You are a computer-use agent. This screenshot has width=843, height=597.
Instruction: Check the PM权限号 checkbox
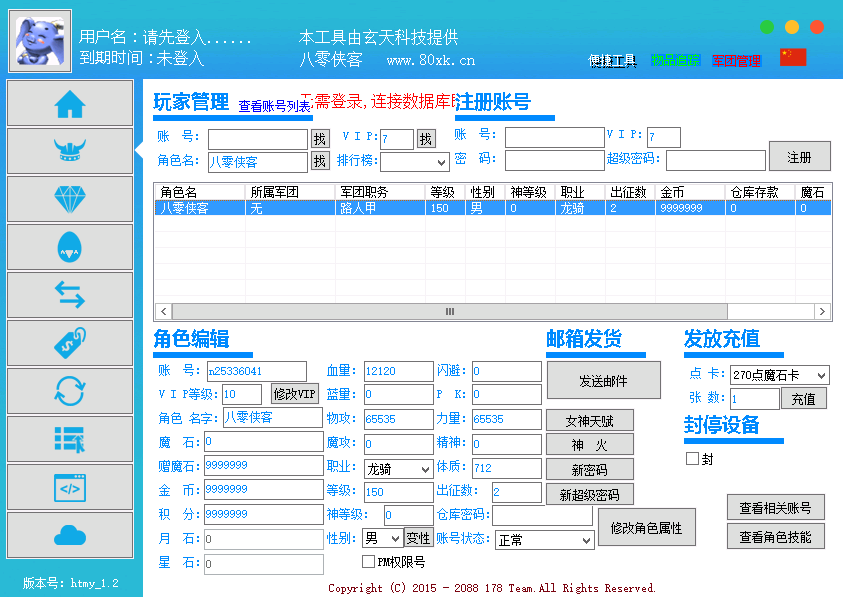[368, 562]
